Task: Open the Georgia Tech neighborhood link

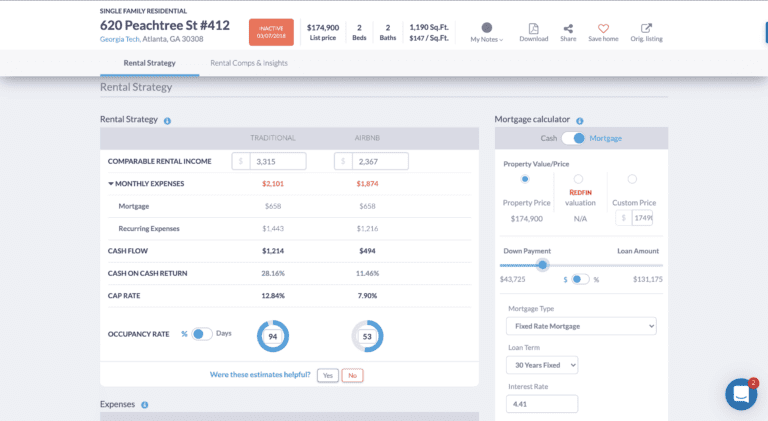Action: pos(119,39)
